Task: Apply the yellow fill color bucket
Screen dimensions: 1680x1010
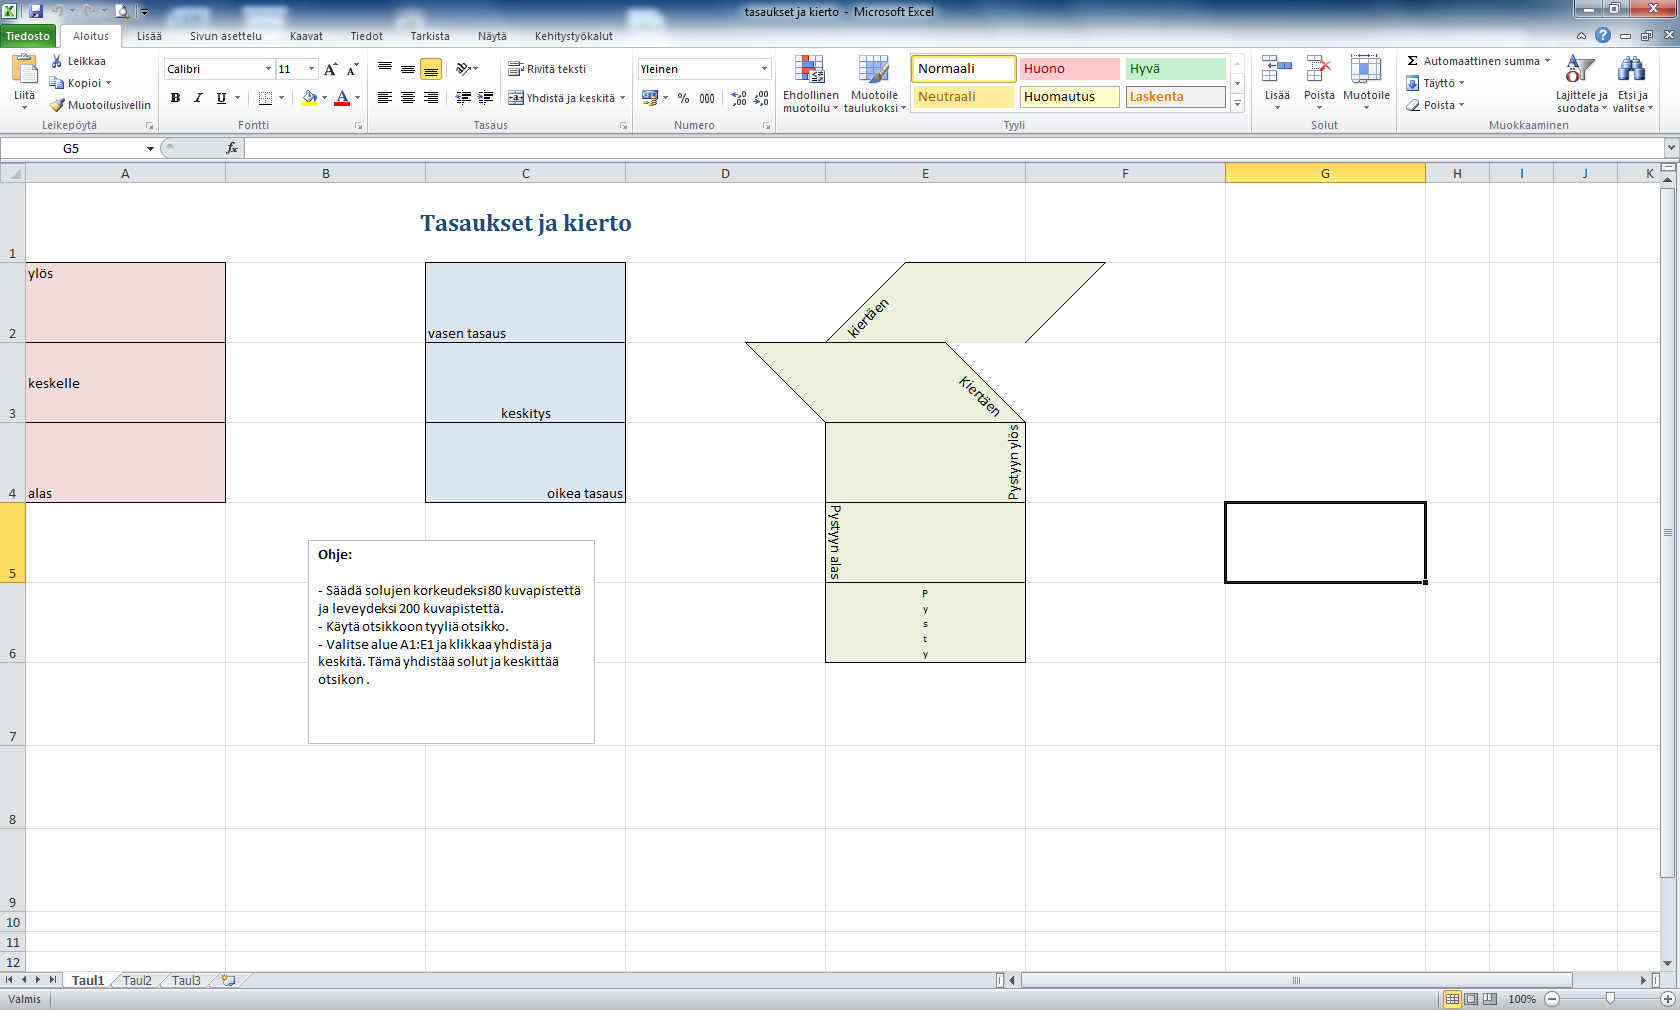Action: (309, 98)
